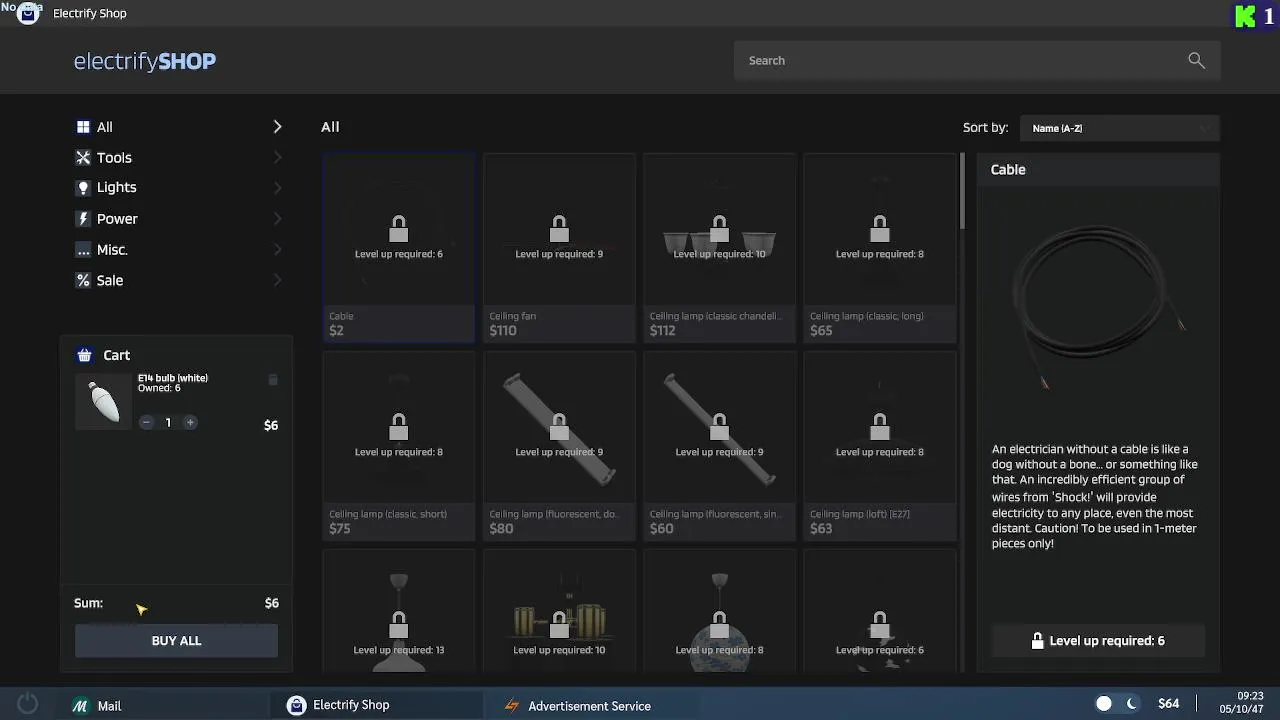1280x720 pixels.
Task: Click the Advertisement Service taskbar icon
Action: (512, 706)
